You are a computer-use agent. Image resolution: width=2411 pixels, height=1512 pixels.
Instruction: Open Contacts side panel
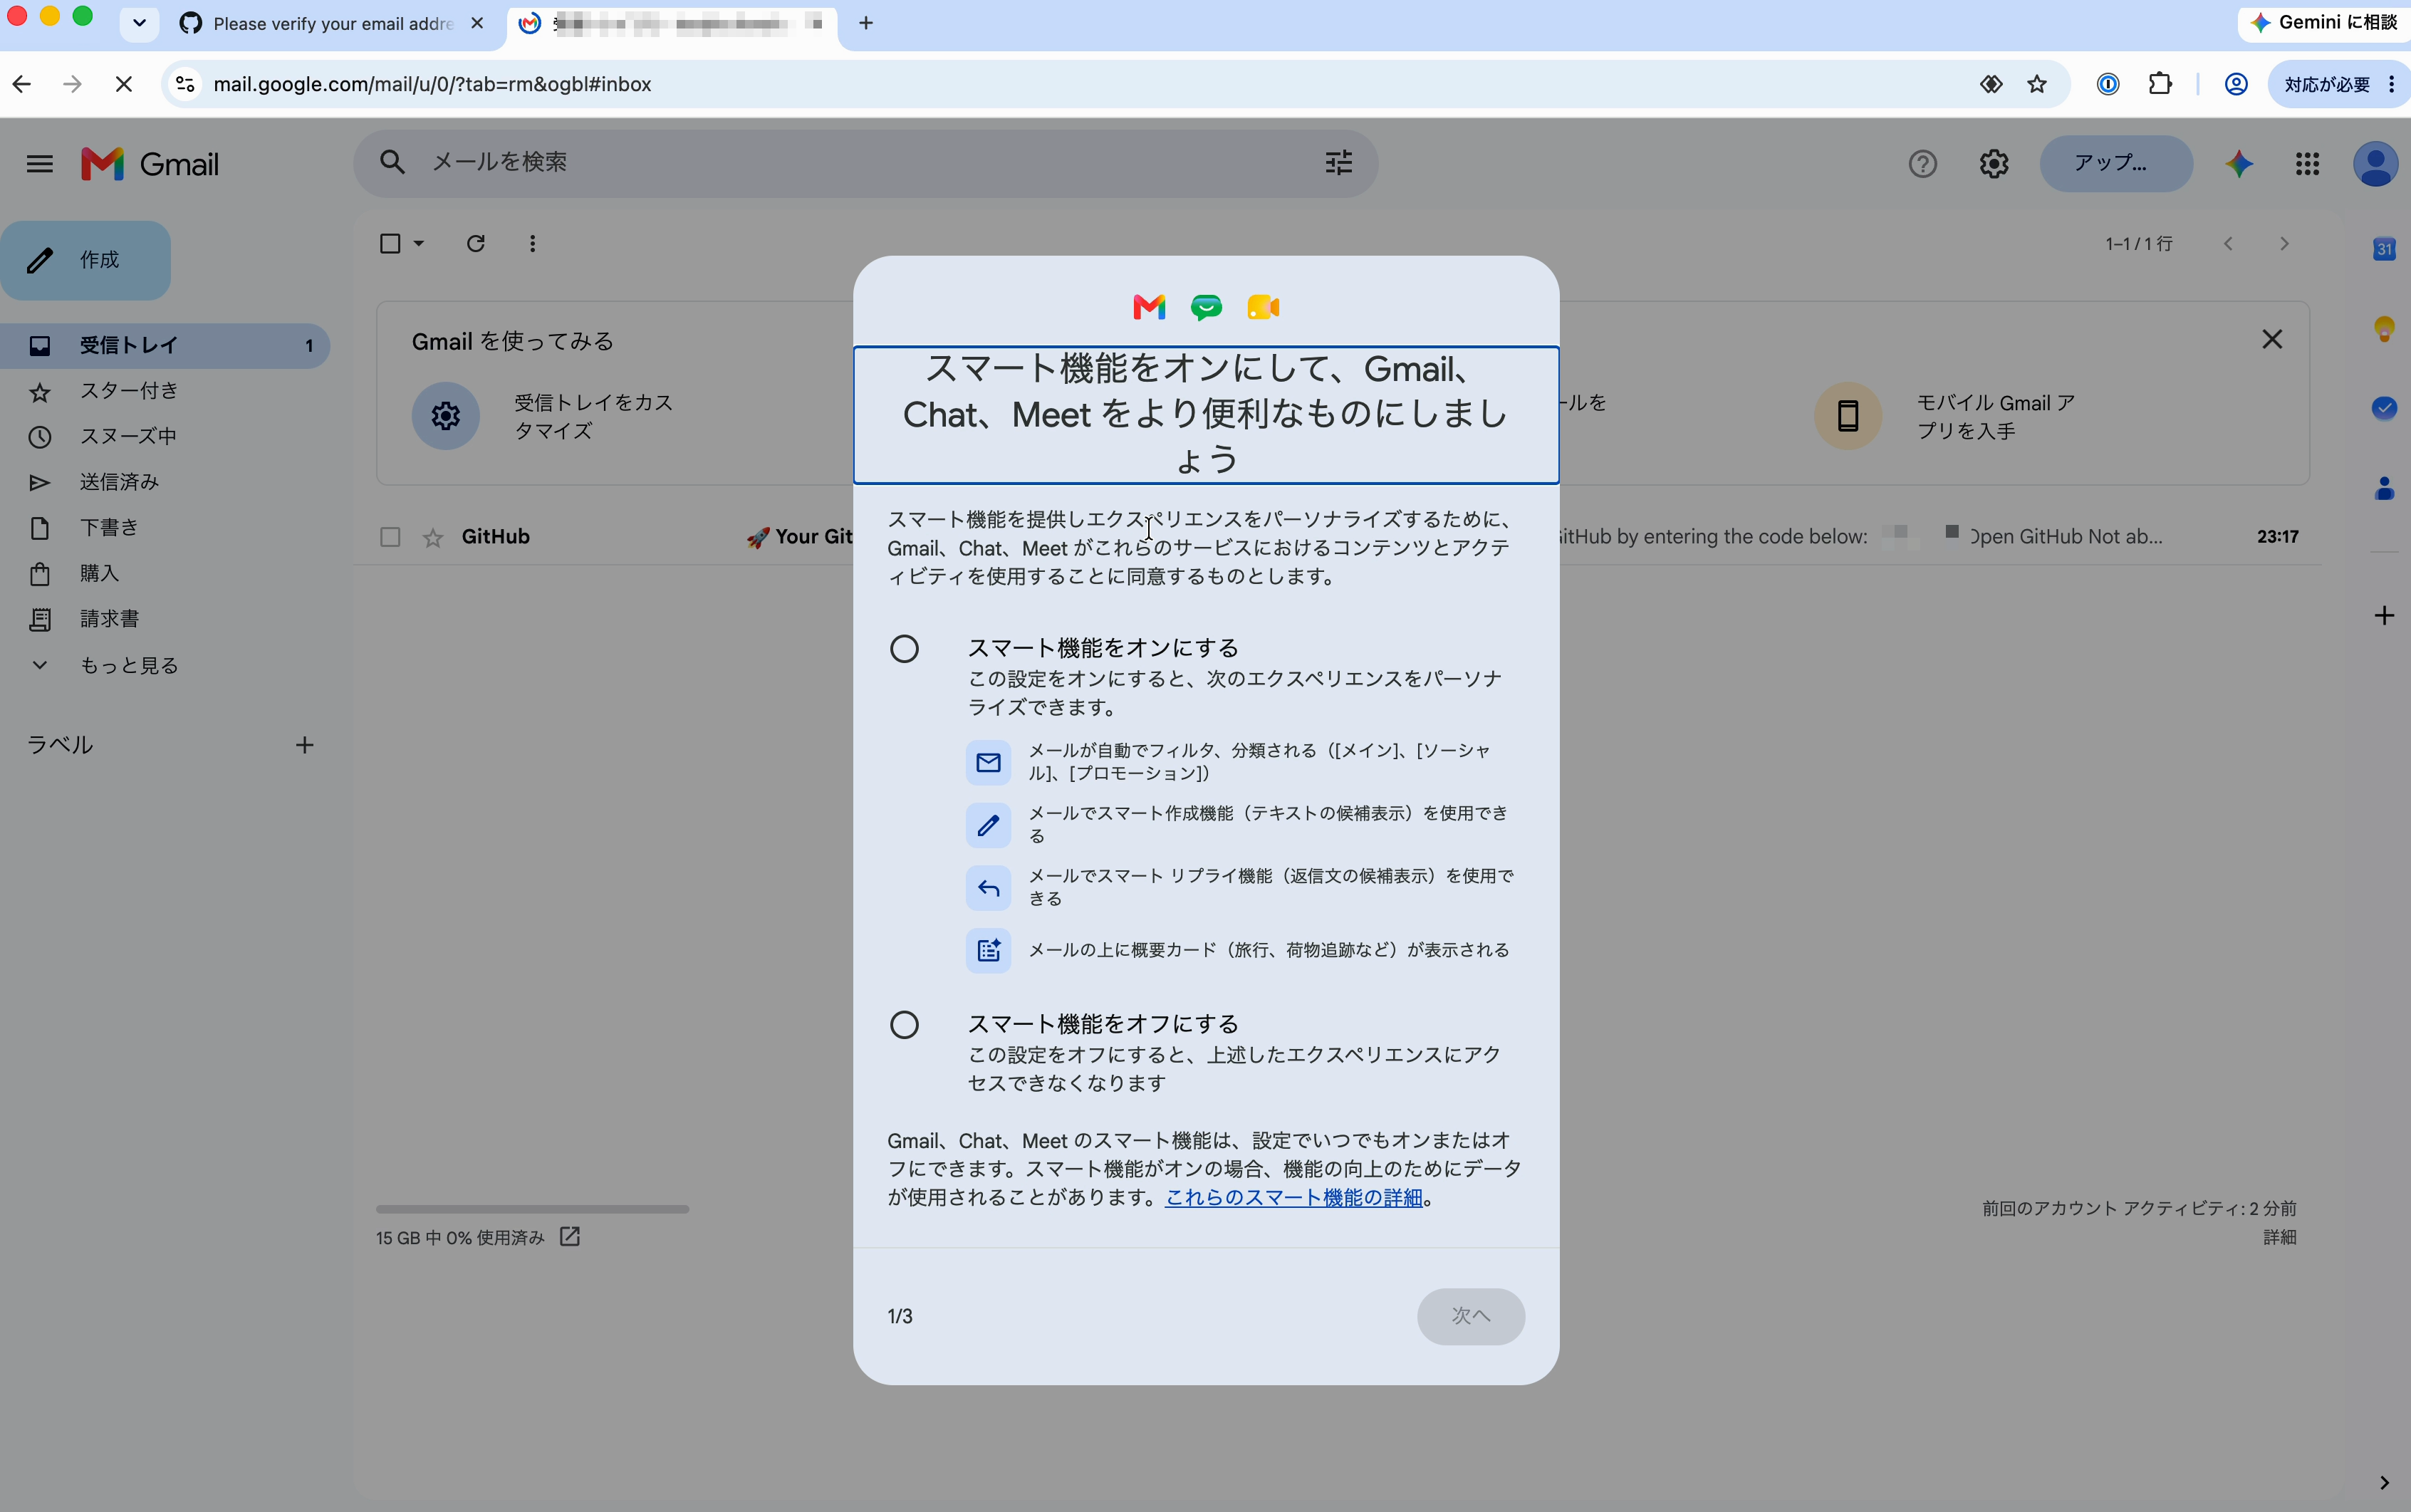[x=2384, y=488]
